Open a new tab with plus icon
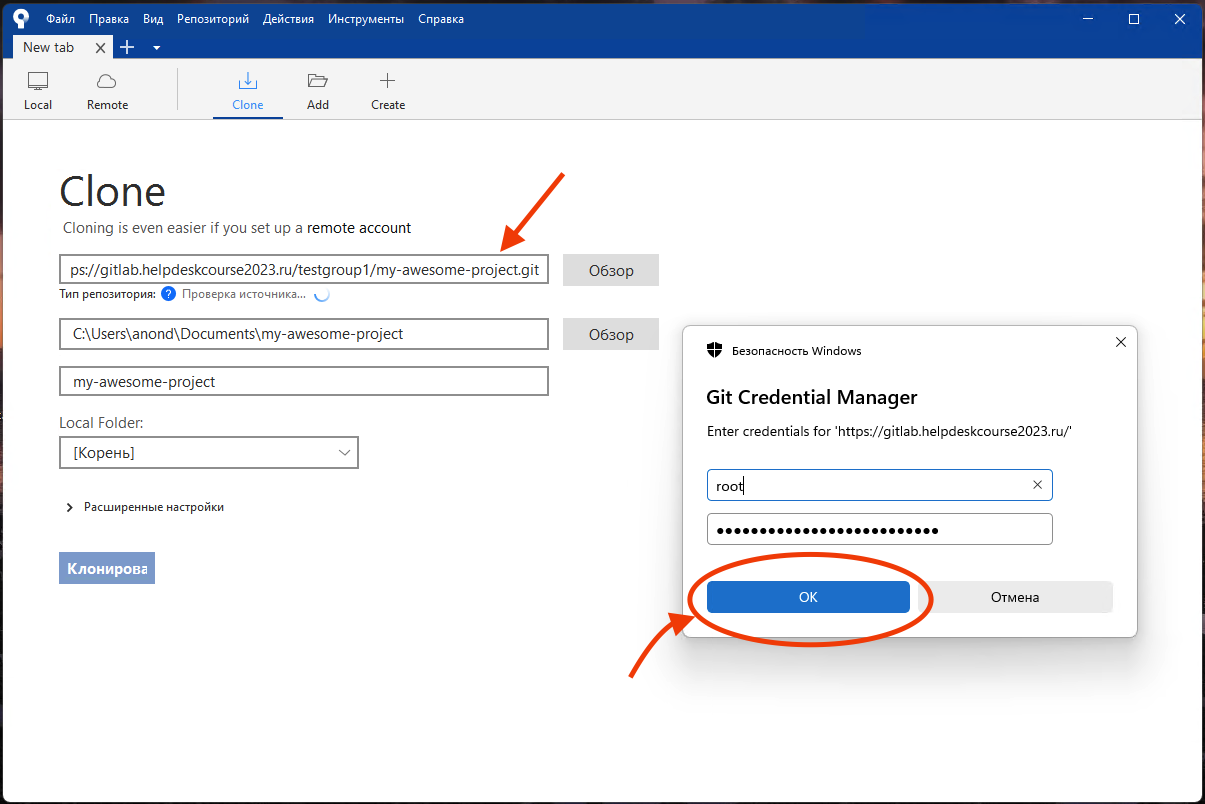 point(127,47)
